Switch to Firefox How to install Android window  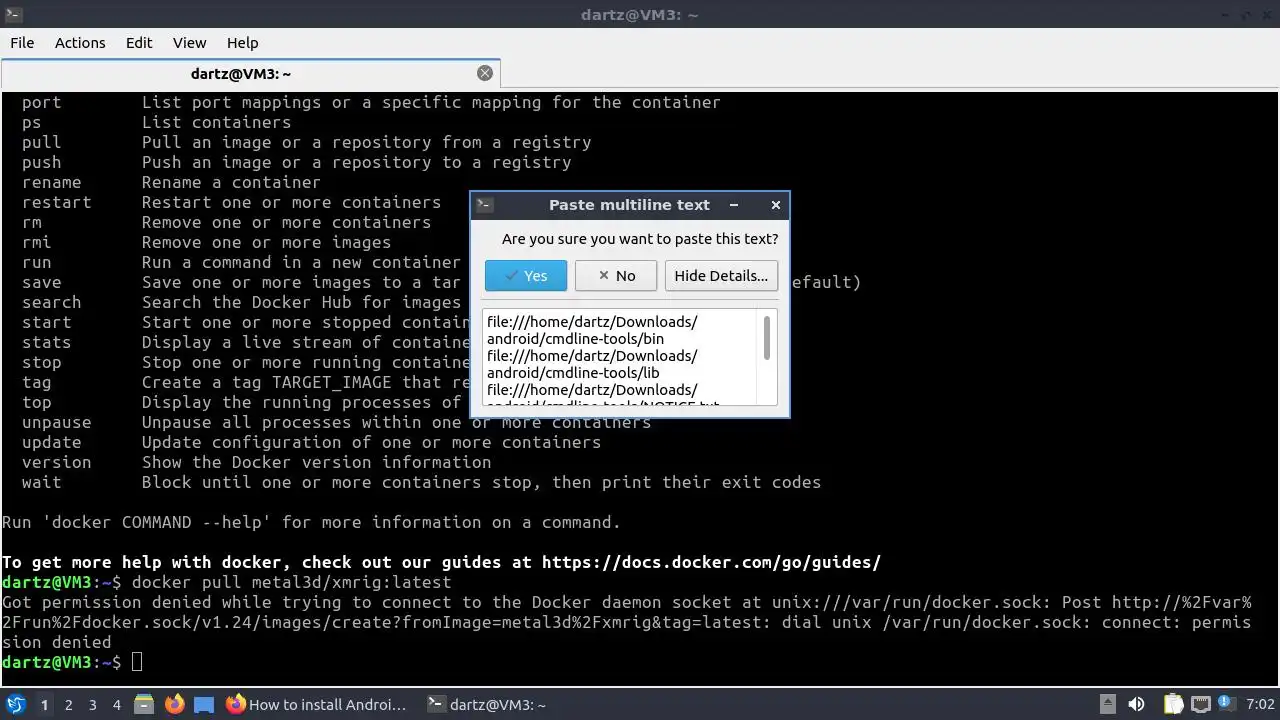(x=318, y=704)
